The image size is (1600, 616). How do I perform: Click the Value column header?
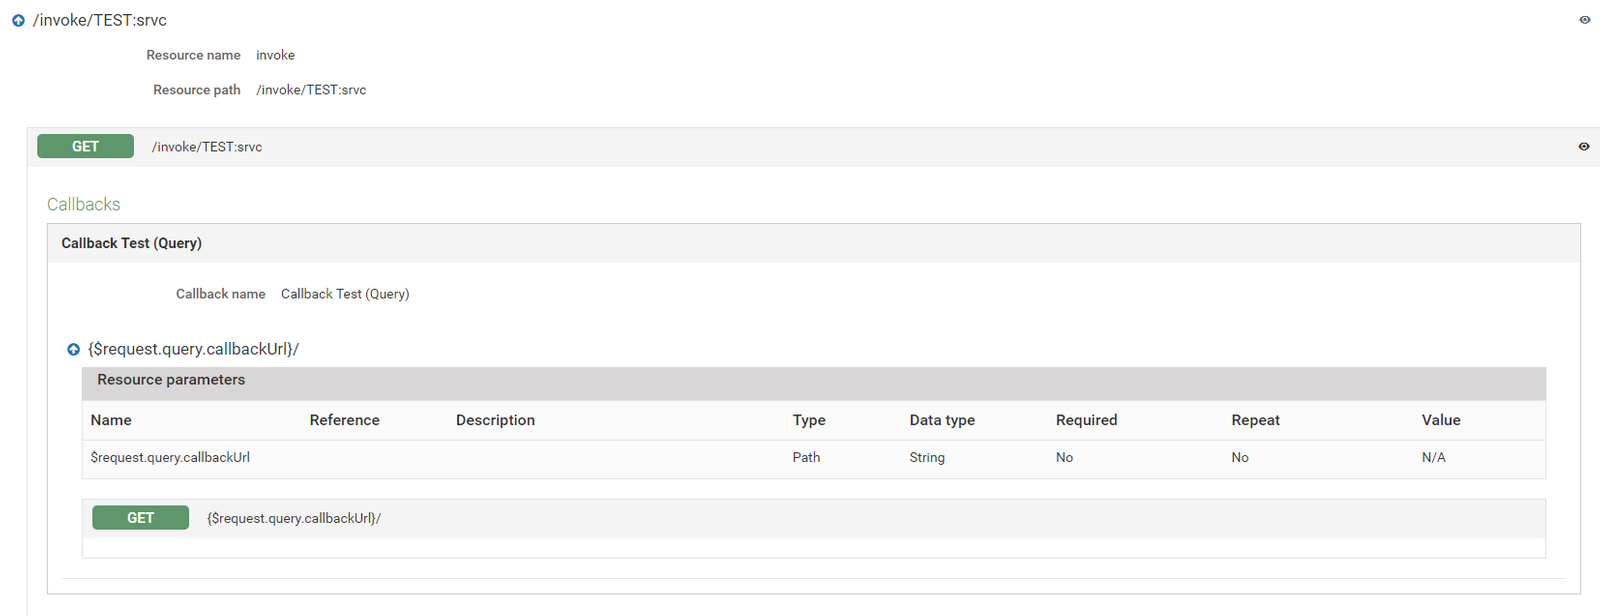click(1441, 420)
